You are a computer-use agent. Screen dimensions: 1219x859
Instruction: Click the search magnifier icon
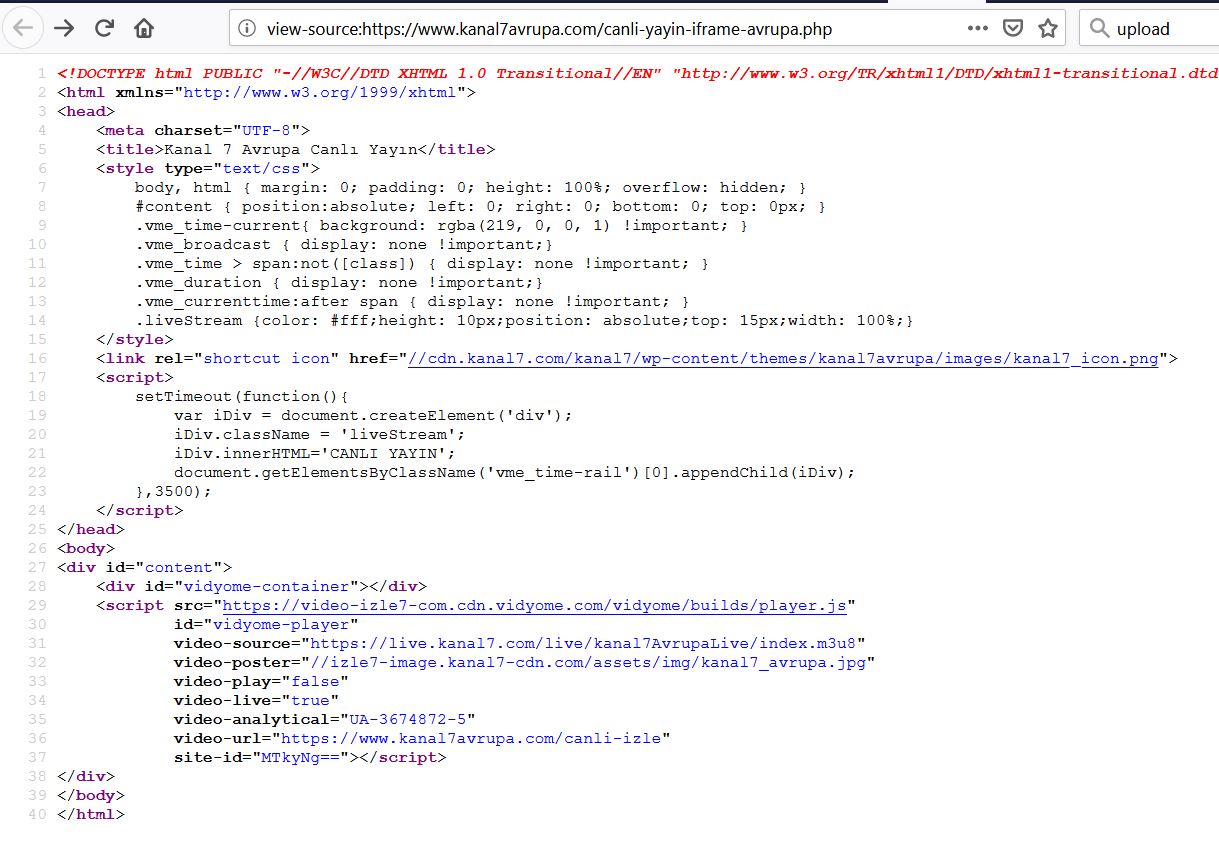(x=1098, y=29)
